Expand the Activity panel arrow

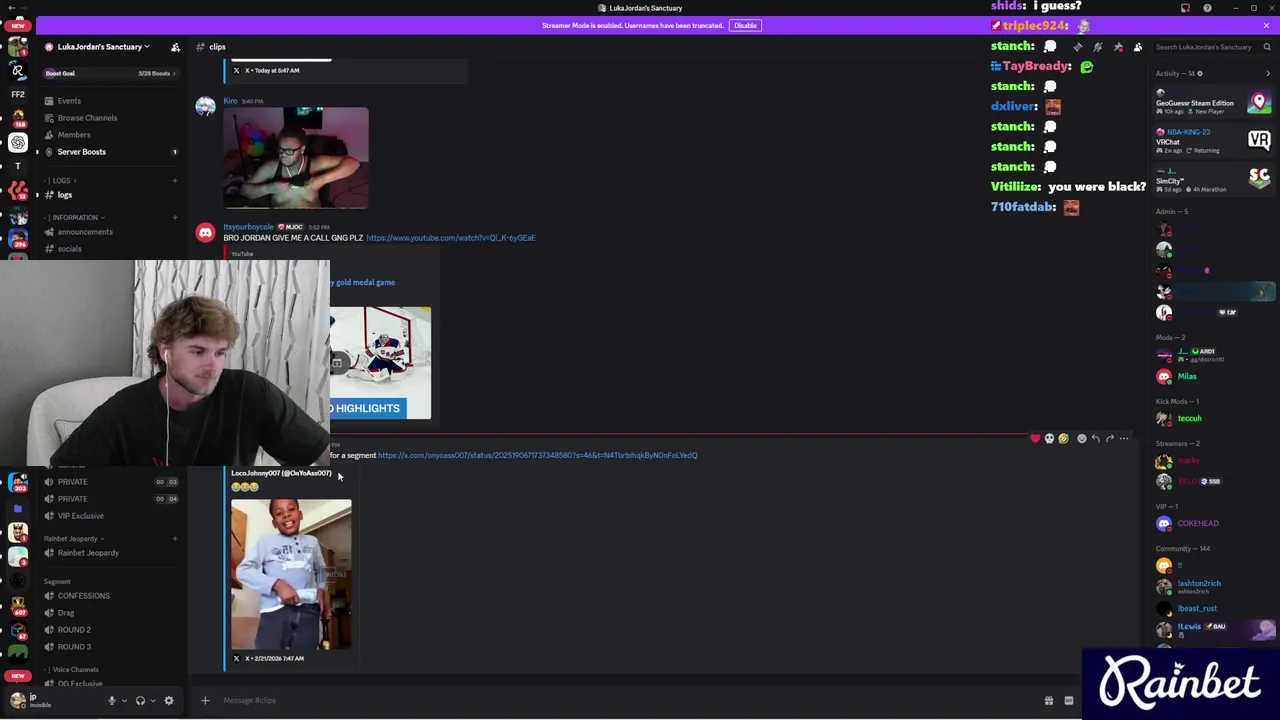point(1268,74)
